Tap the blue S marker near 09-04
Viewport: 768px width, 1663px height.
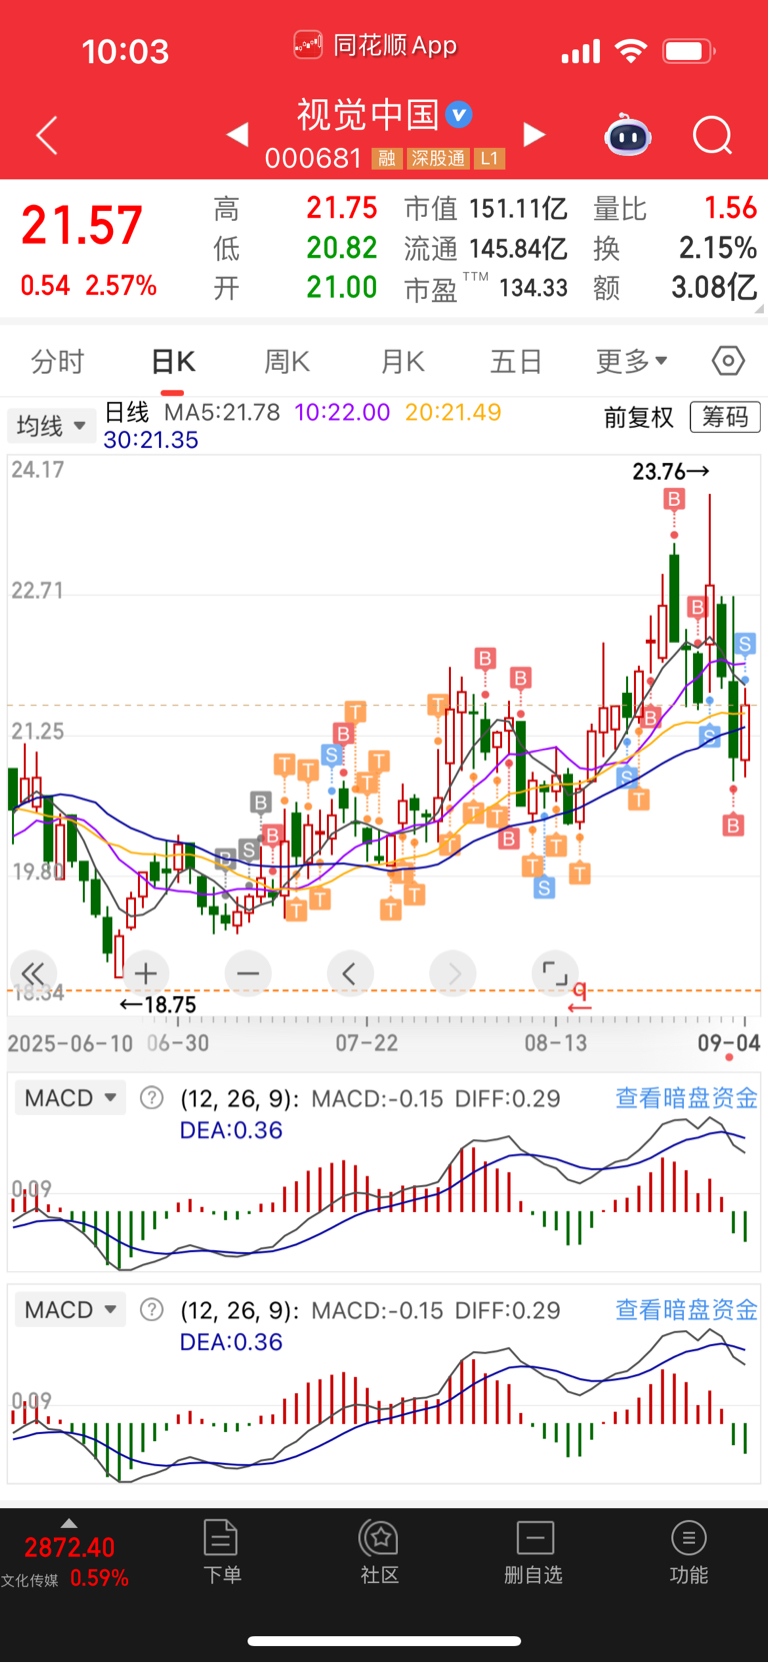click(x=744, y=643)
